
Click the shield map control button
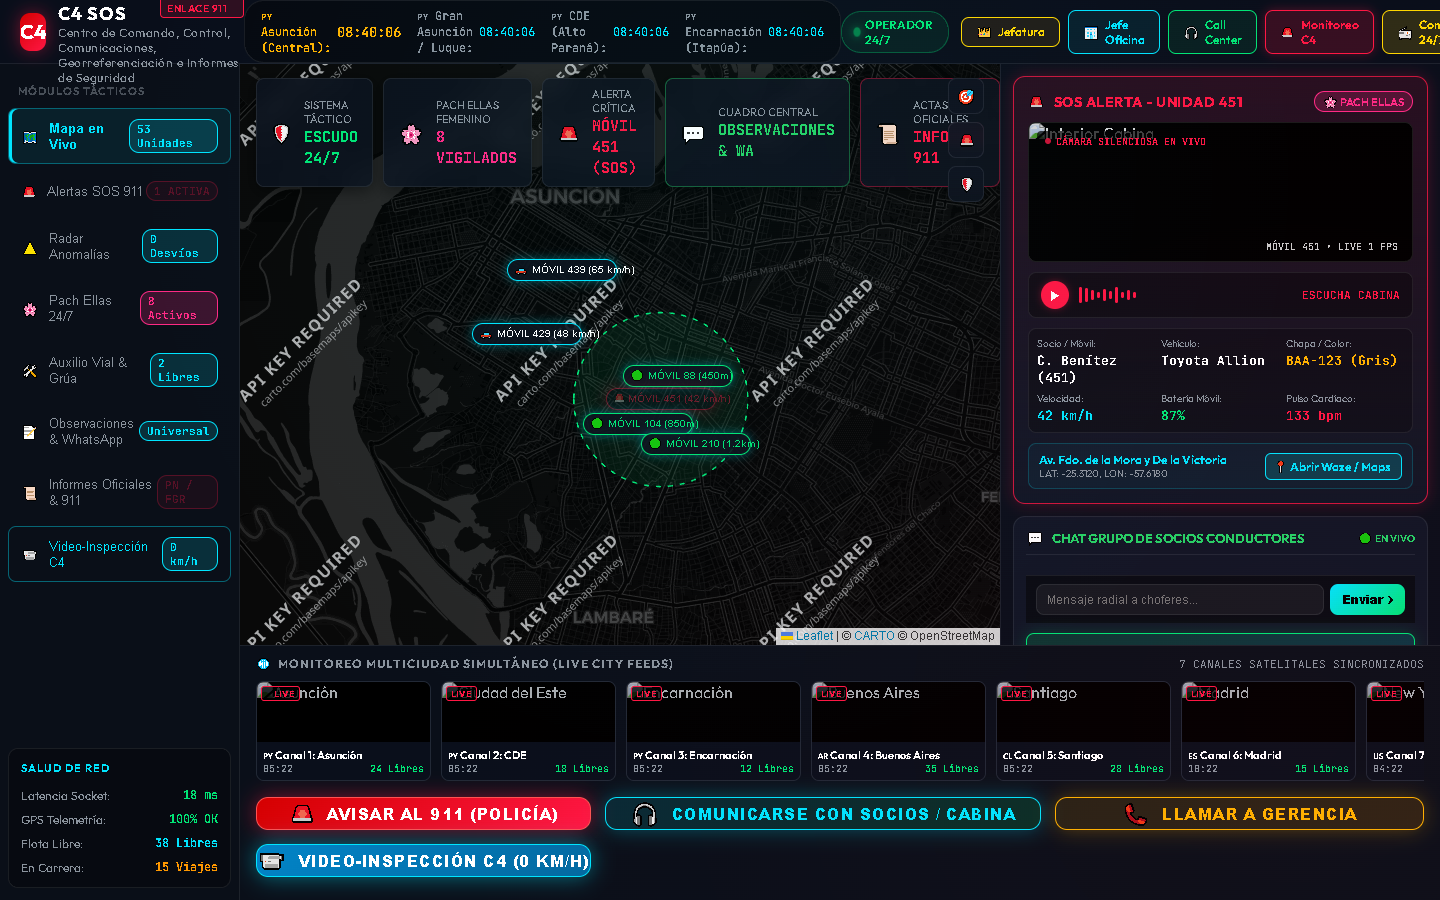tap(966, 184)
